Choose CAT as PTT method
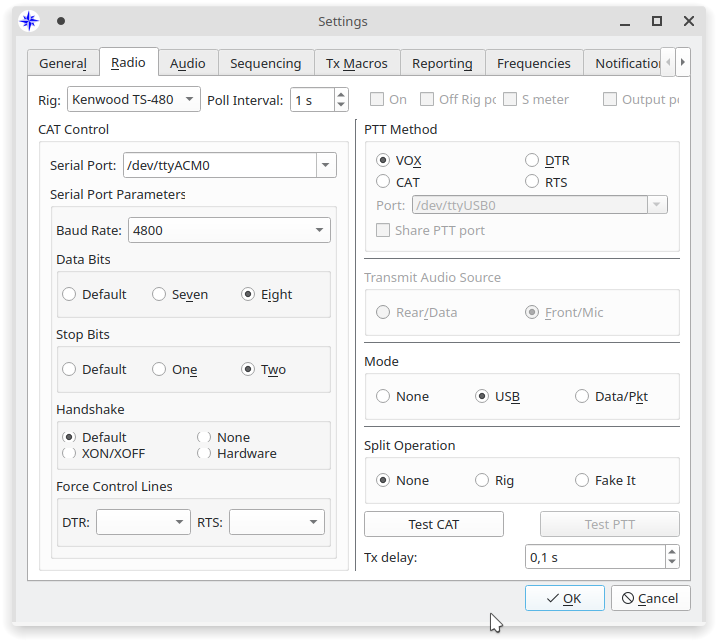 383,182
